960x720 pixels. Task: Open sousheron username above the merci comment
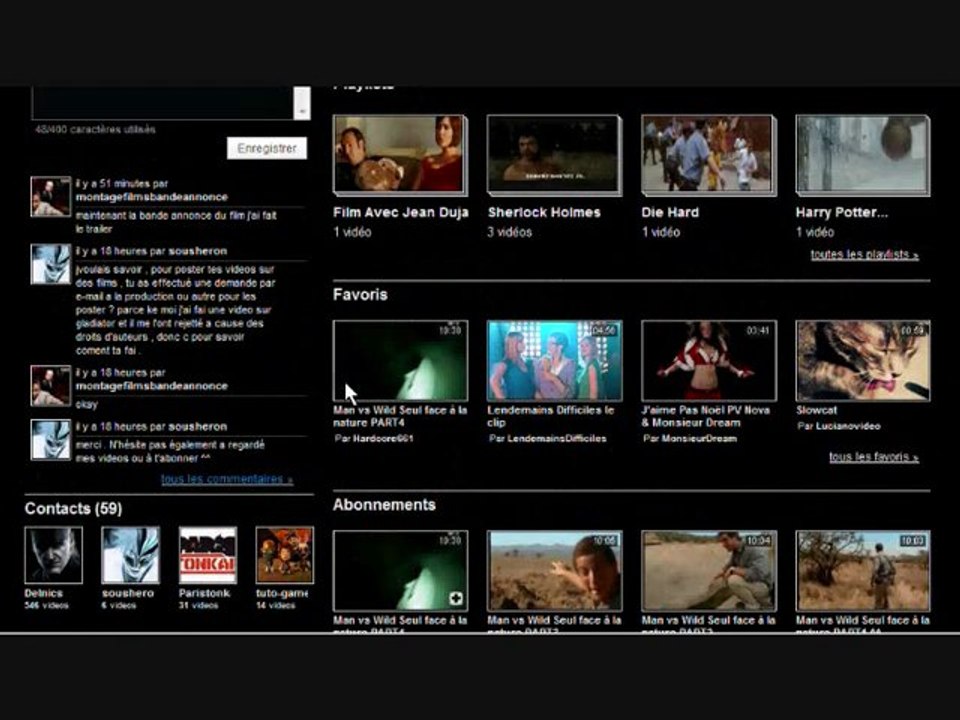[197, 426]
